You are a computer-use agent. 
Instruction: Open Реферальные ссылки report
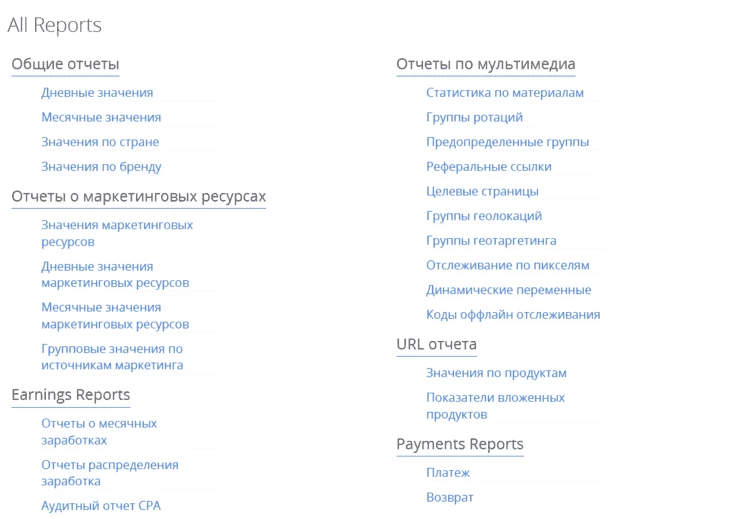pos(489,167)
